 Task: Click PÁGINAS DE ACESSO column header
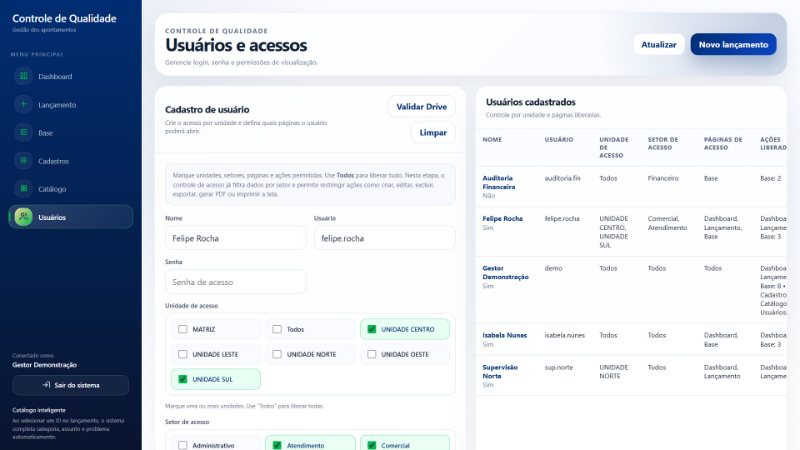click(723, 143)
